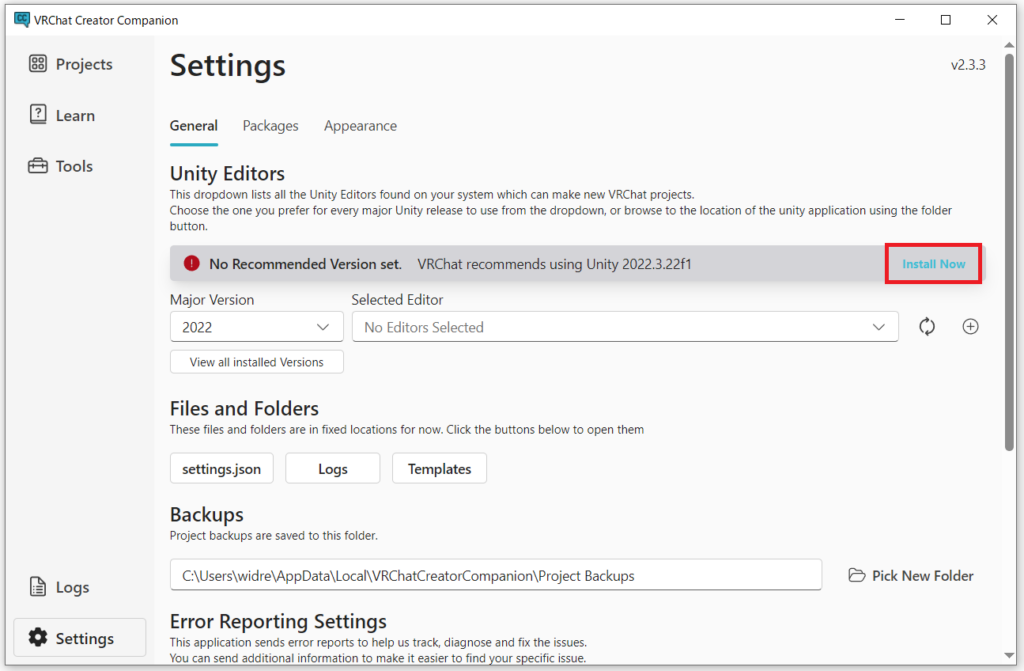The height and width of the screenshot is (671, 1024).
Task: Open the Selected Editor dropdown
Action: pos(625,327)
